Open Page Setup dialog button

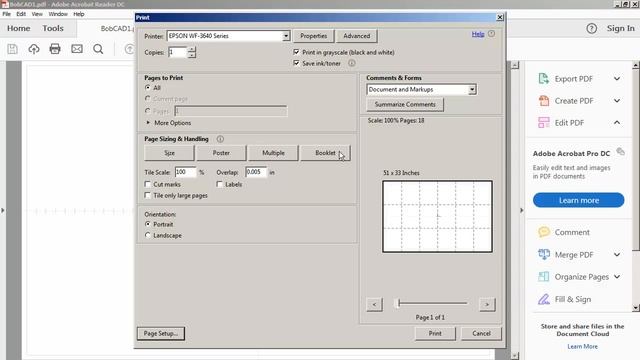point(161,333)
